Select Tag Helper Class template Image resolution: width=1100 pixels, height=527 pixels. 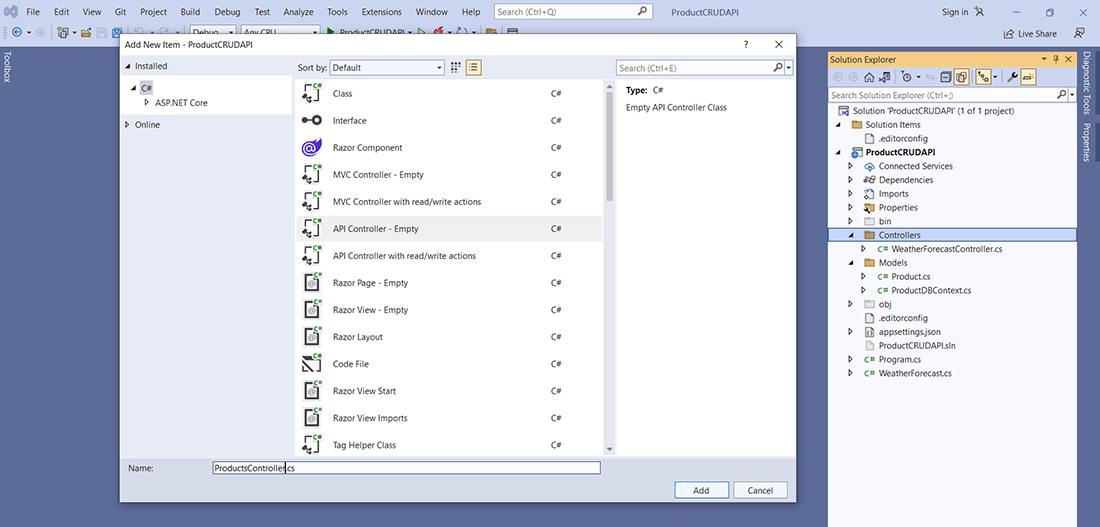point(449,445)
